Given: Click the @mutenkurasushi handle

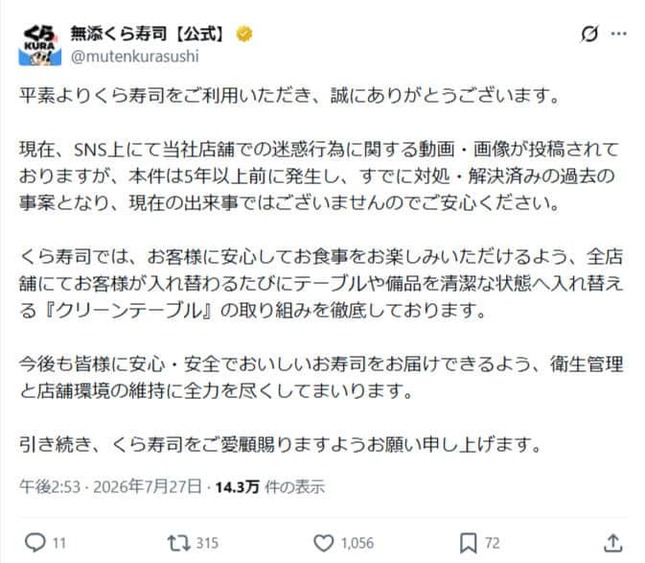Looking at the screenshot, I should click(x=135, y=56).
